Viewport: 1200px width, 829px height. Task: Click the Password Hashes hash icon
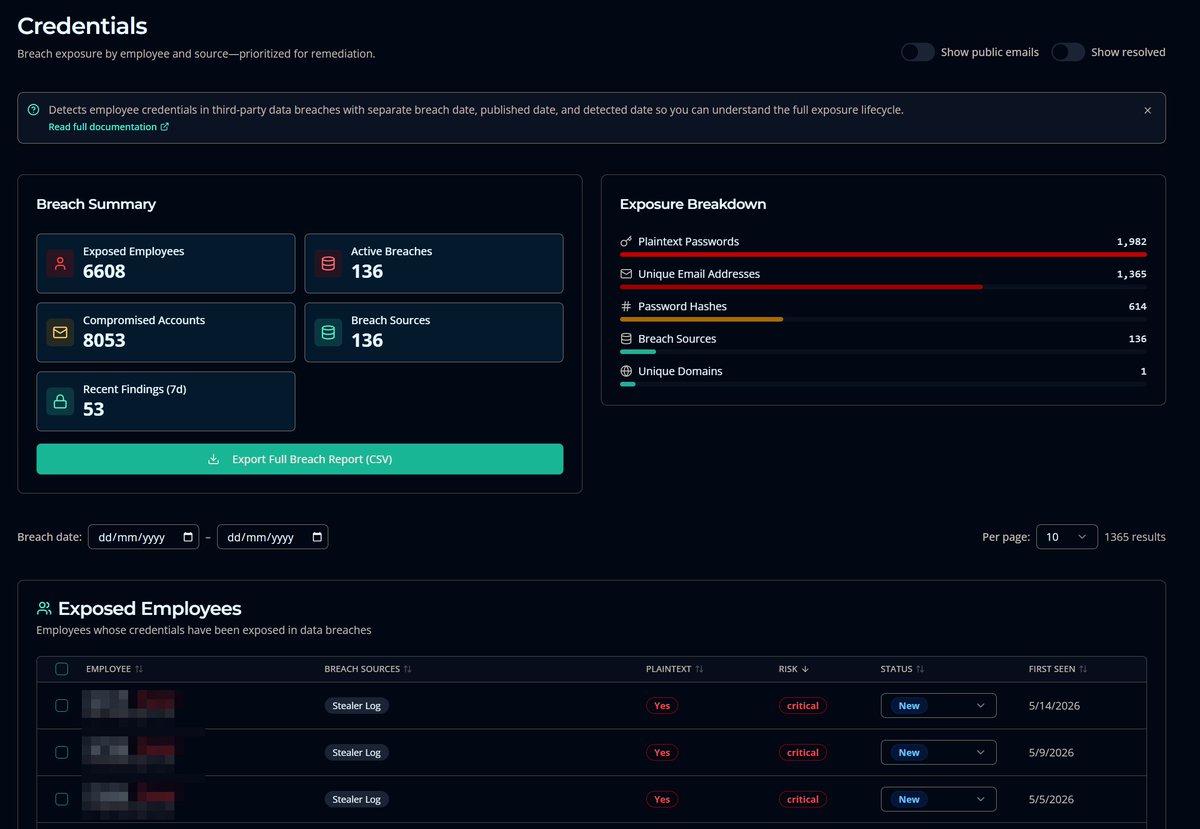click(x=626, y=306)
